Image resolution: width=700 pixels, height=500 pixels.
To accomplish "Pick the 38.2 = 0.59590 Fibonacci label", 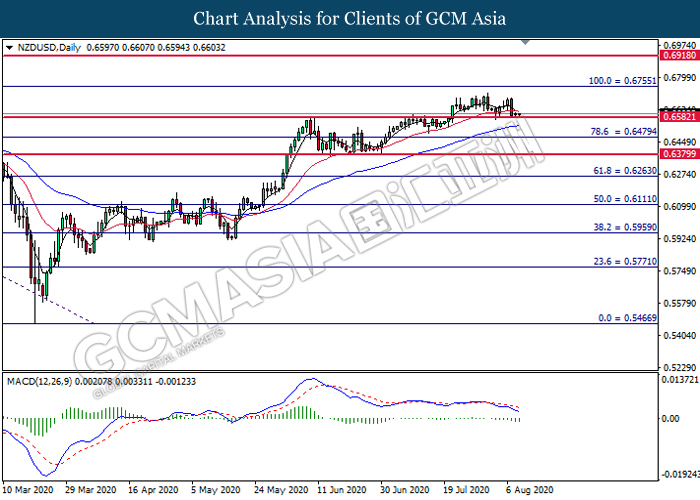I will [624, 227].
